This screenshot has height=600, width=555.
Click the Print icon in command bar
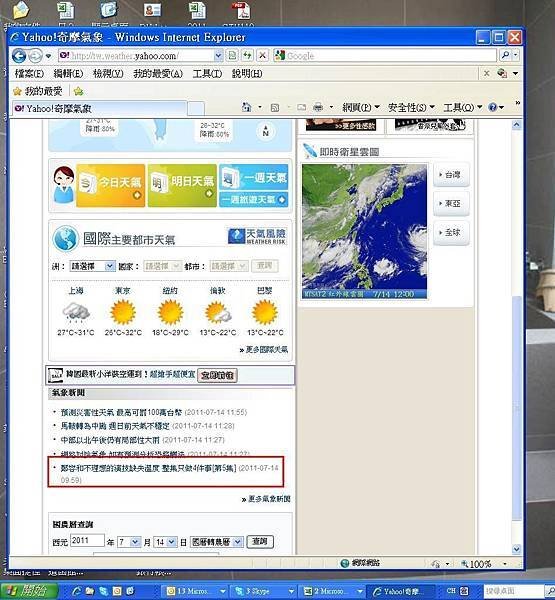[x=318, y=108]
